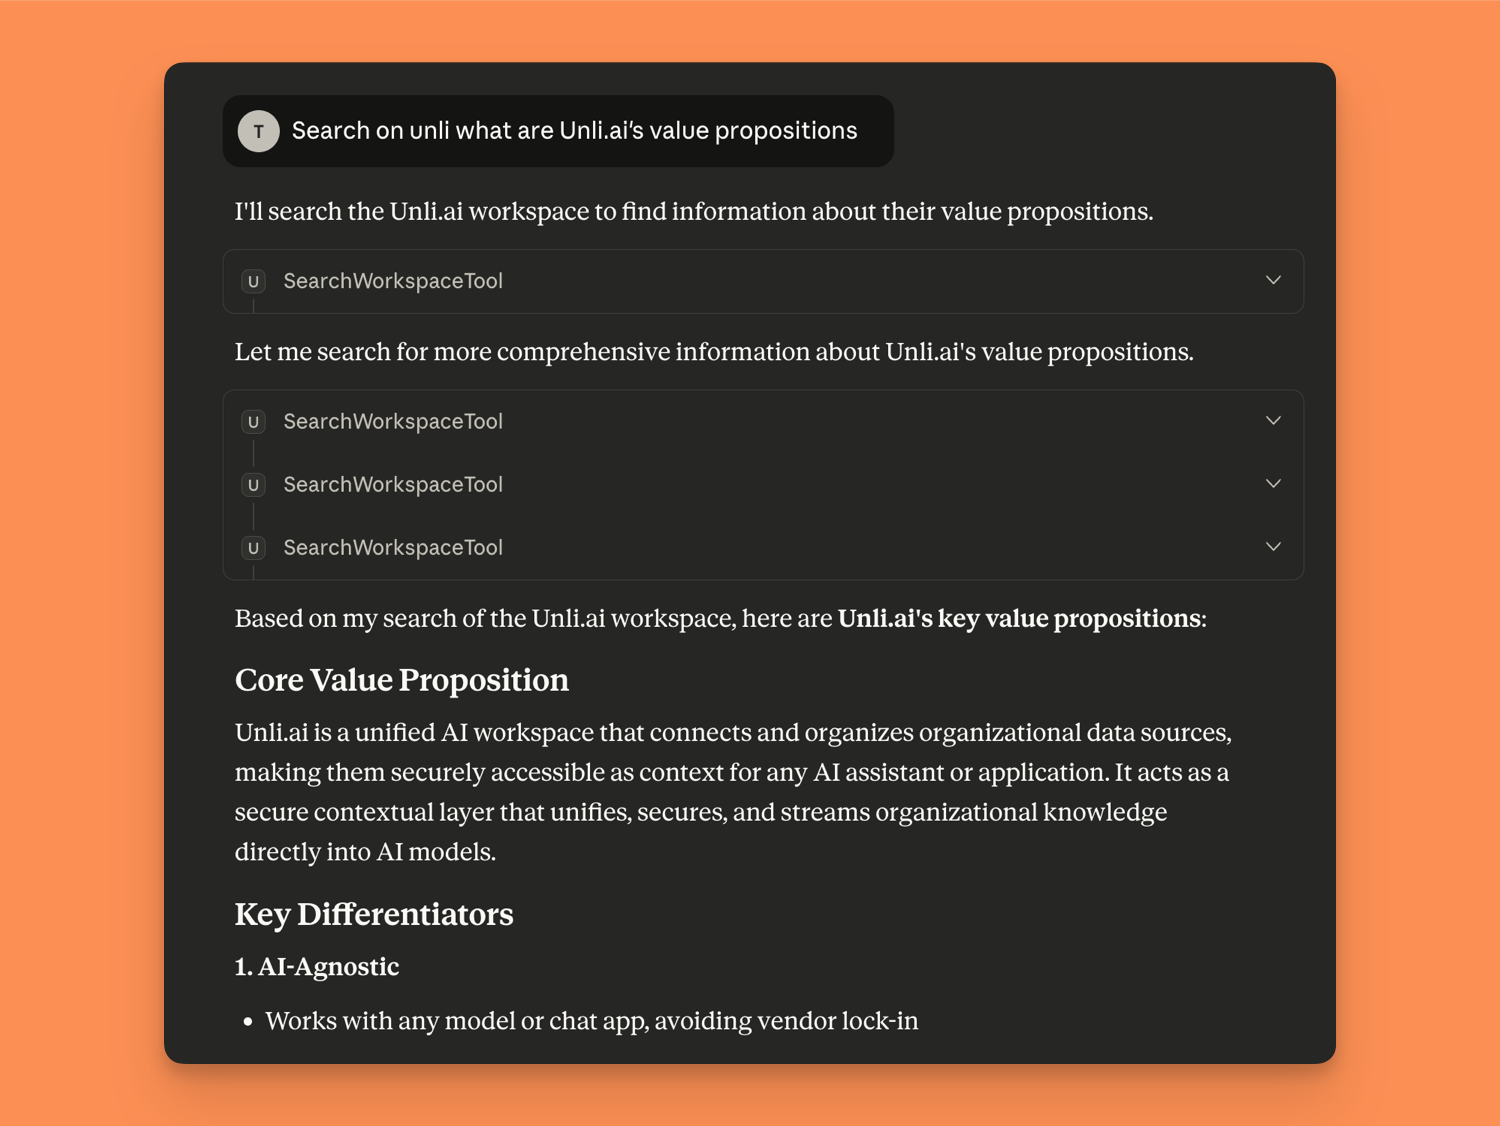Select the user message bubble about value propositions
The width and height of the screenshot is (1500, 1126).
pos(557,130)
